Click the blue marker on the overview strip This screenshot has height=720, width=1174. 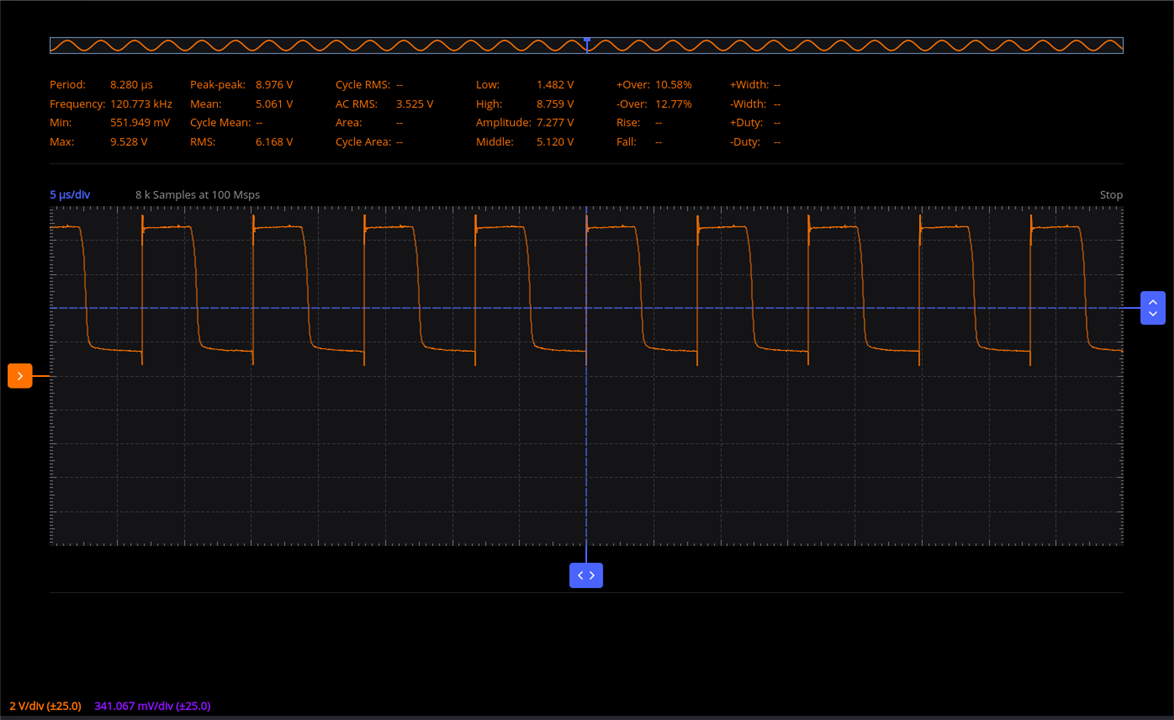click(587, 41)
